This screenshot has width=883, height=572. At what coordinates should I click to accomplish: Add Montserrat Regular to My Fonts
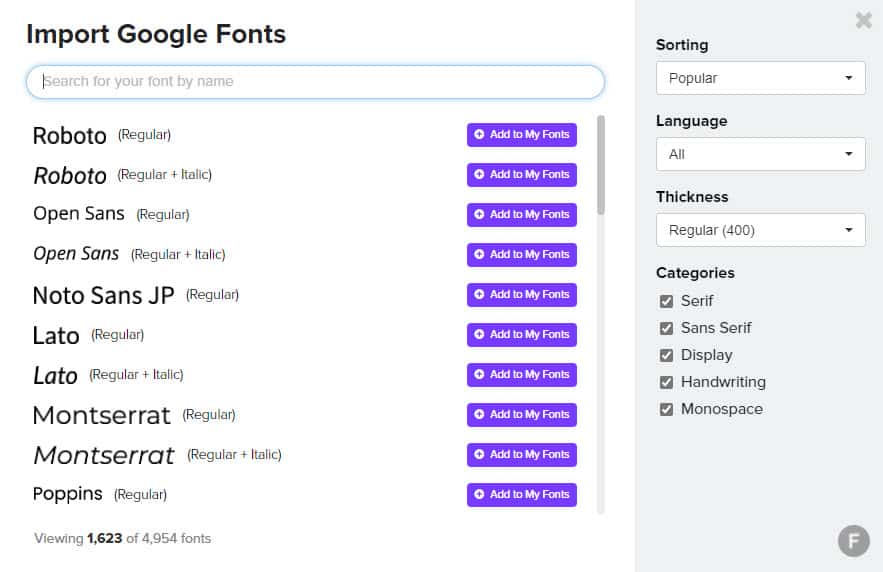521,414
